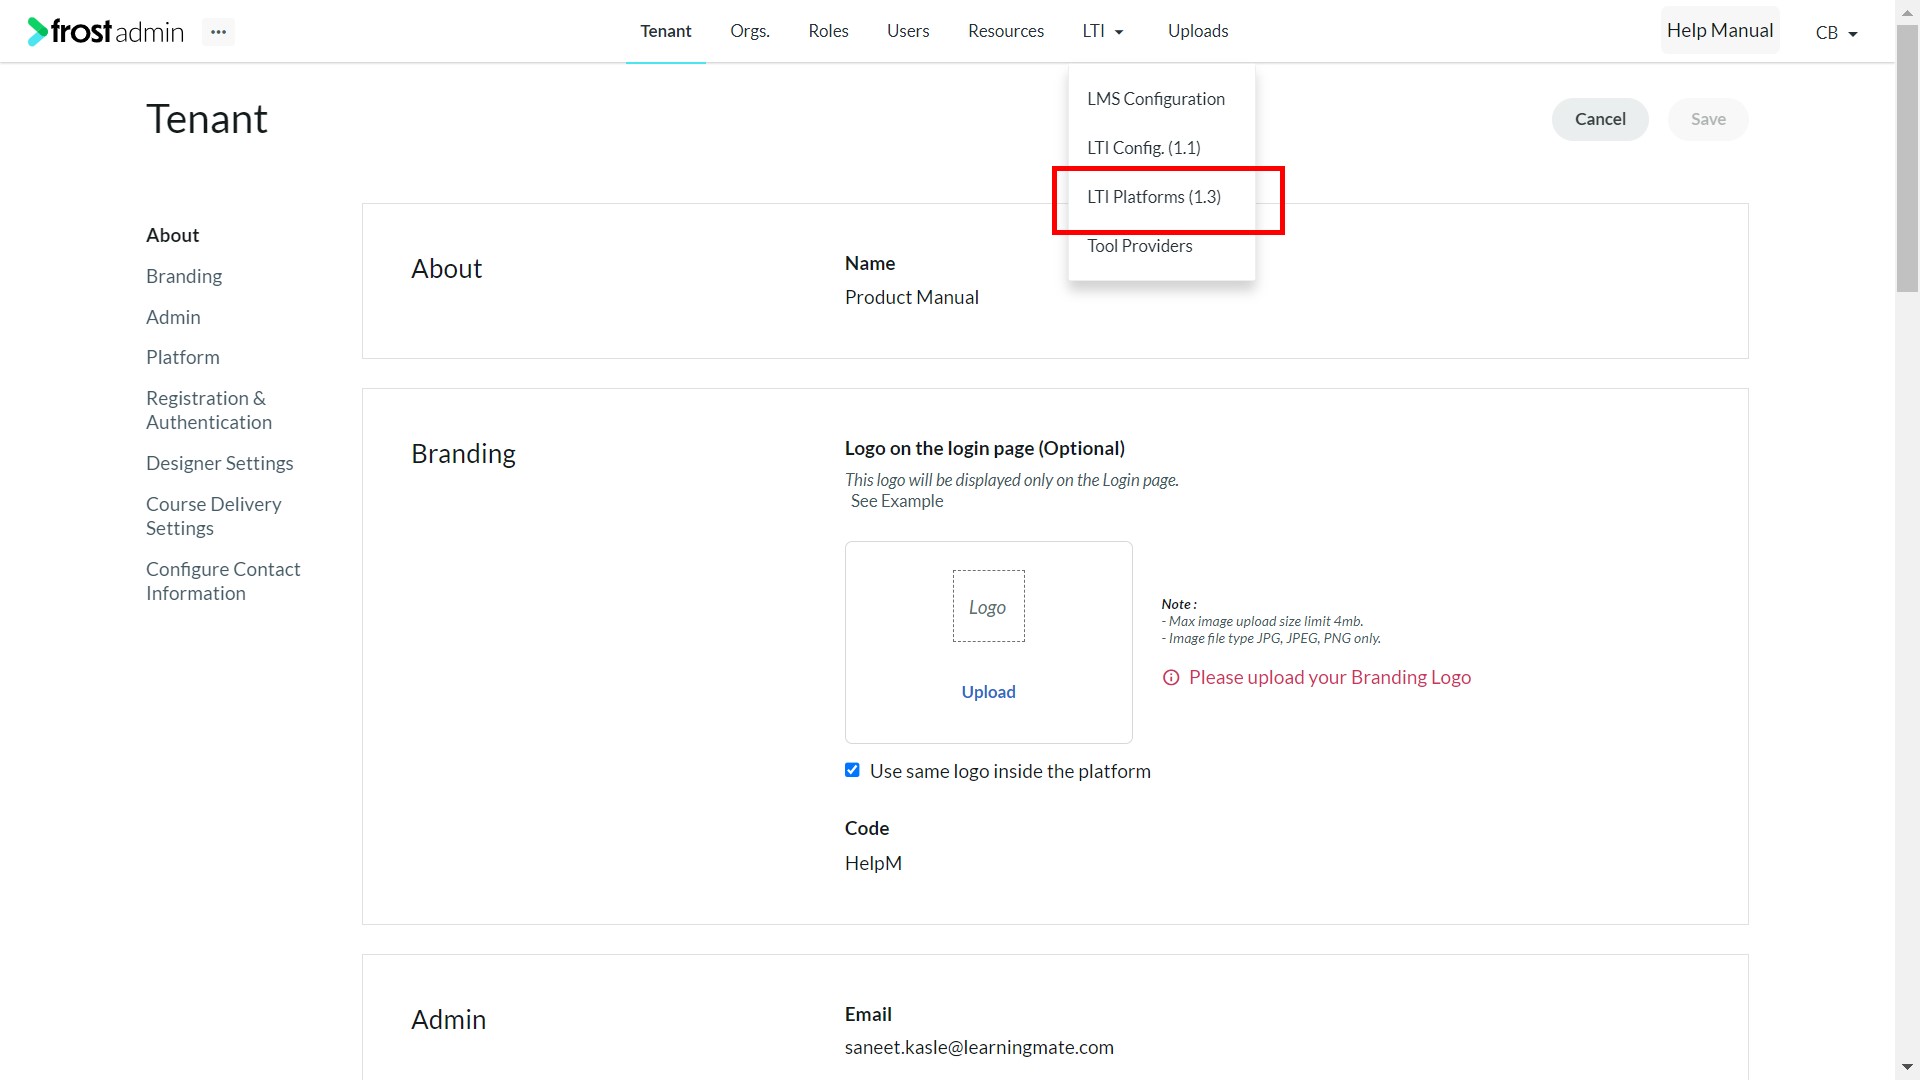This screenshot has height=1080, width=1920.
Task: Click the Help Manual button
Action: tap(1720, 31)
